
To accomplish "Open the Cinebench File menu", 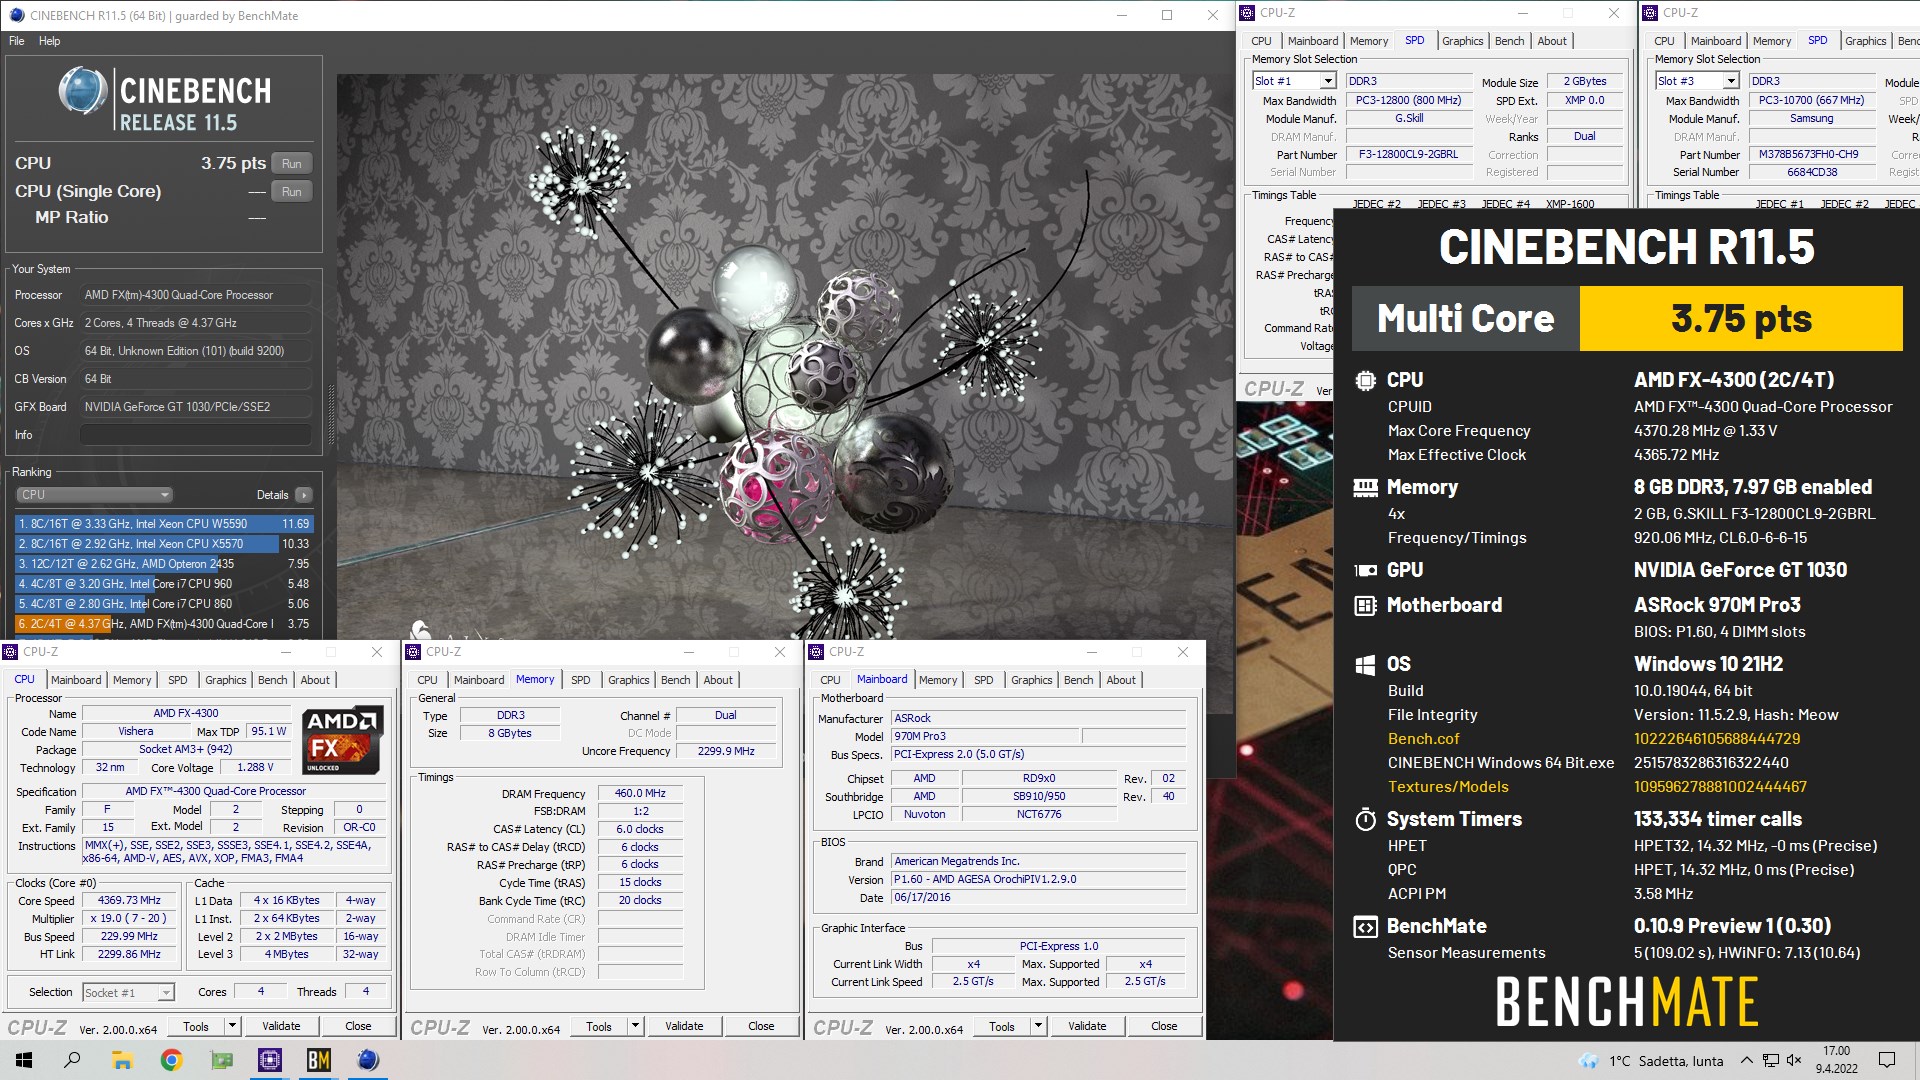I will (x=16, y=41).
